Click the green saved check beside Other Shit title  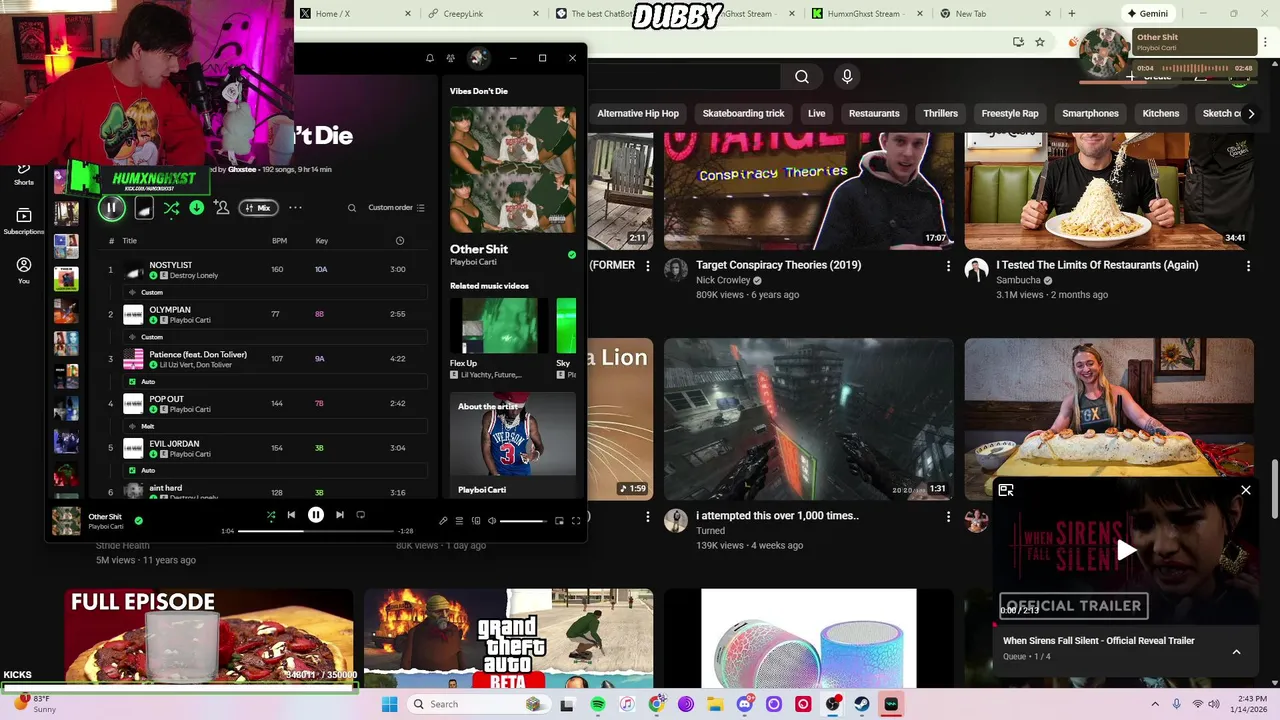pos(572,255)
